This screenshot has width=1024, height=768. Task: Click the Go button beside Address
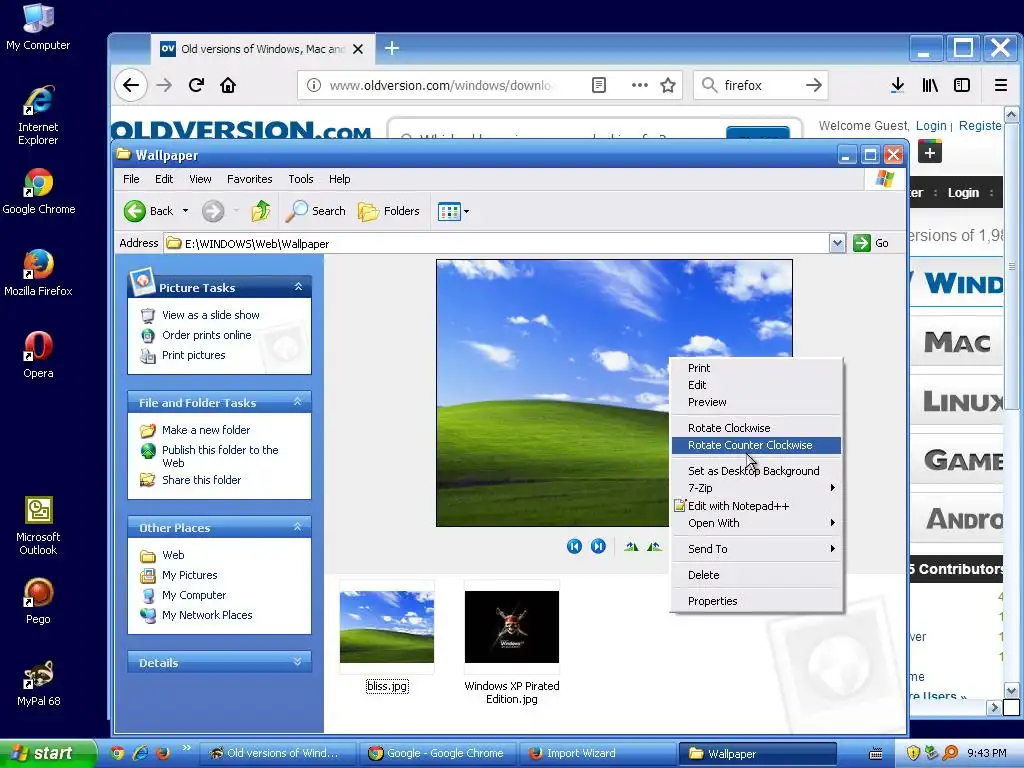[x=871, y=243]
